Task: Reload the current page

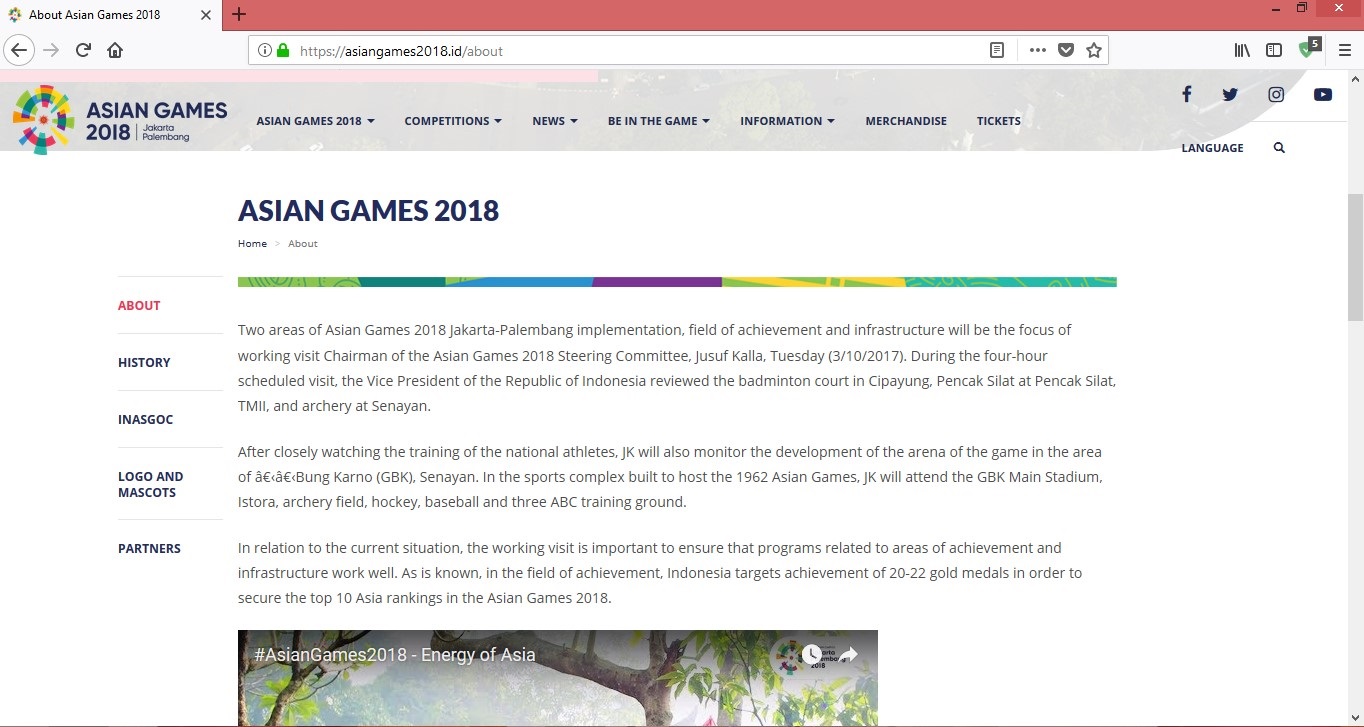Action: coord(84,50)
